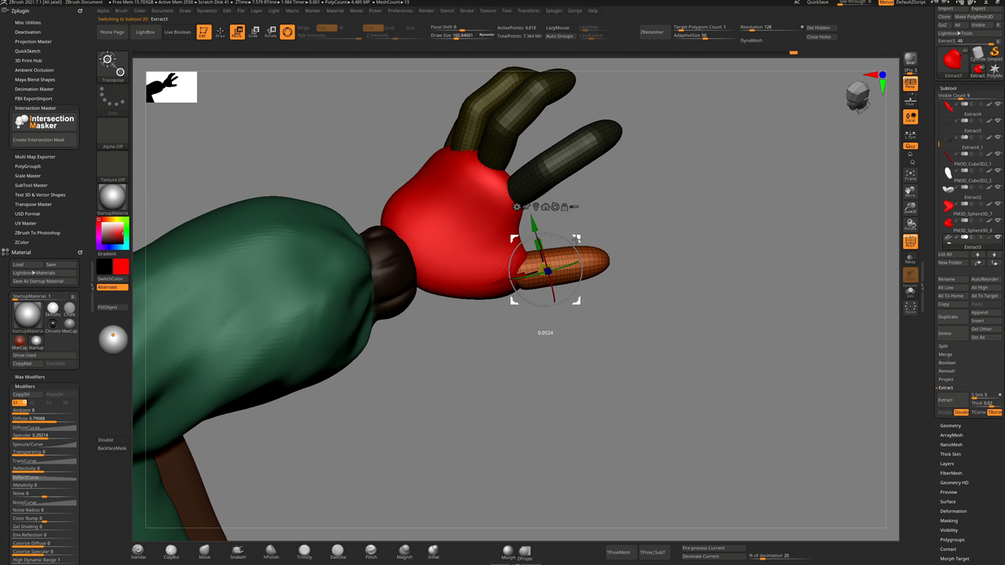Image resolution: width=1005 pixels, height=565 pixels.
Task: Toggle Perspective view button
Action: tap(910, 83)
